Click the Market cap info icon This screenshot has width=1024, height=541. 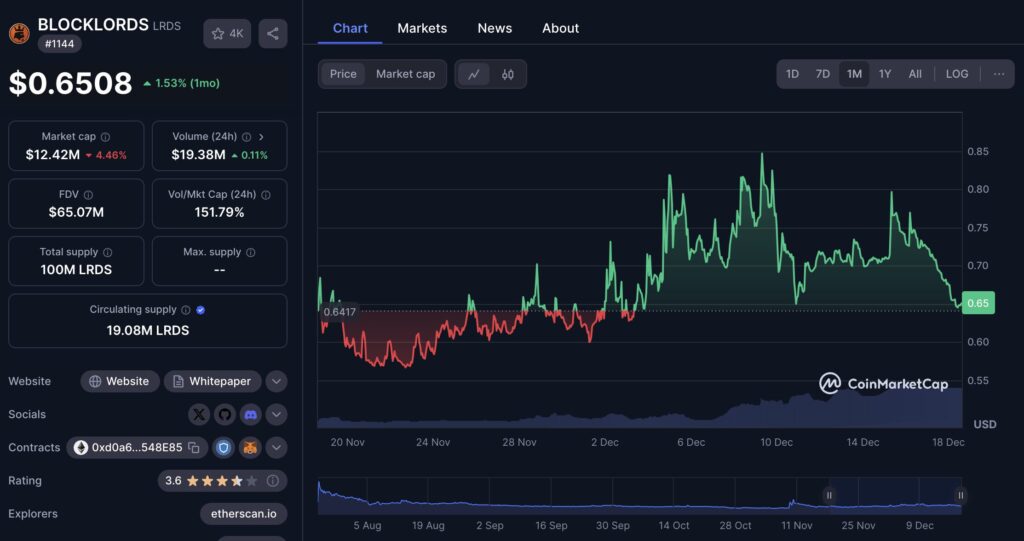point(105,137)
